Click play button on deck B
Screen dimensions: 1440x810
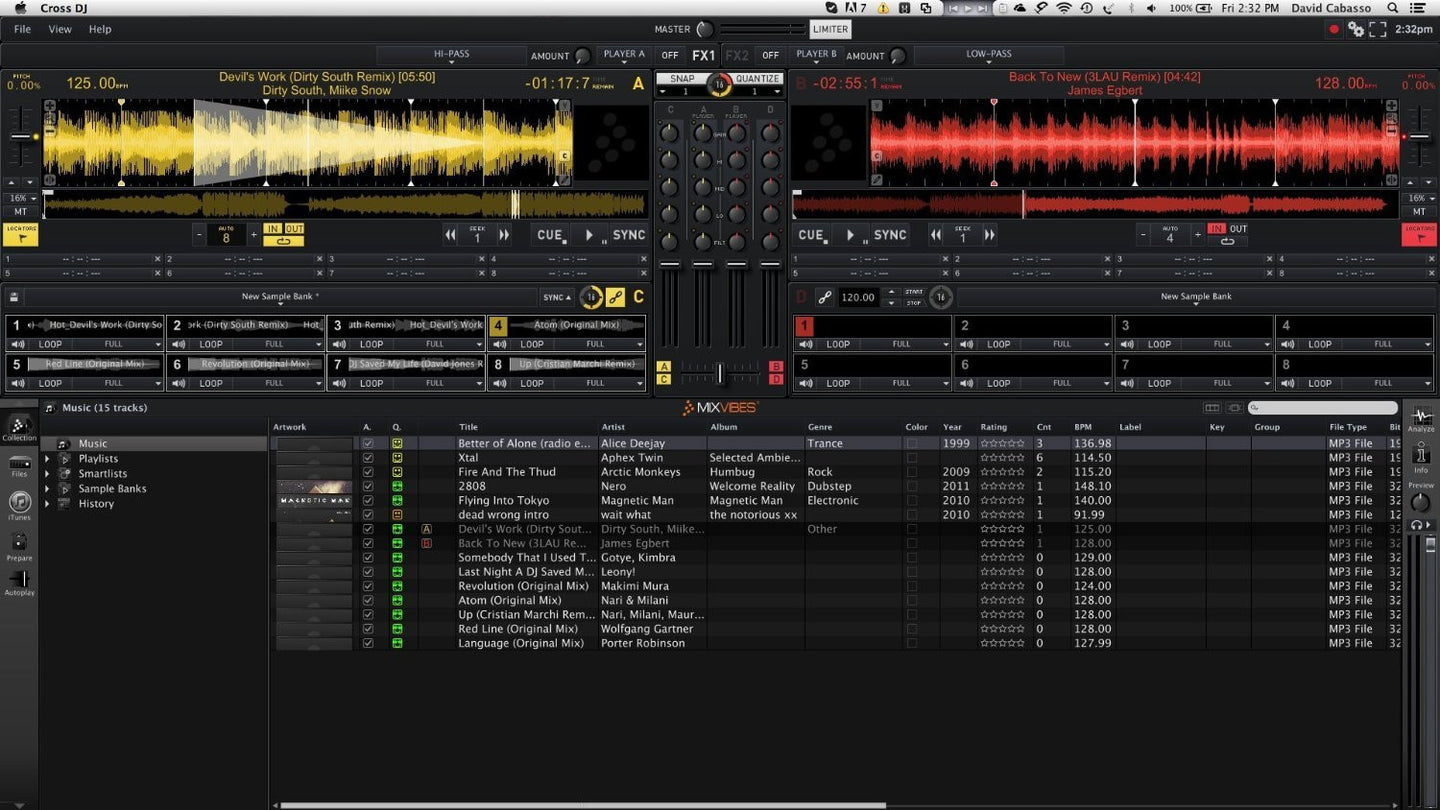[851, 235]
